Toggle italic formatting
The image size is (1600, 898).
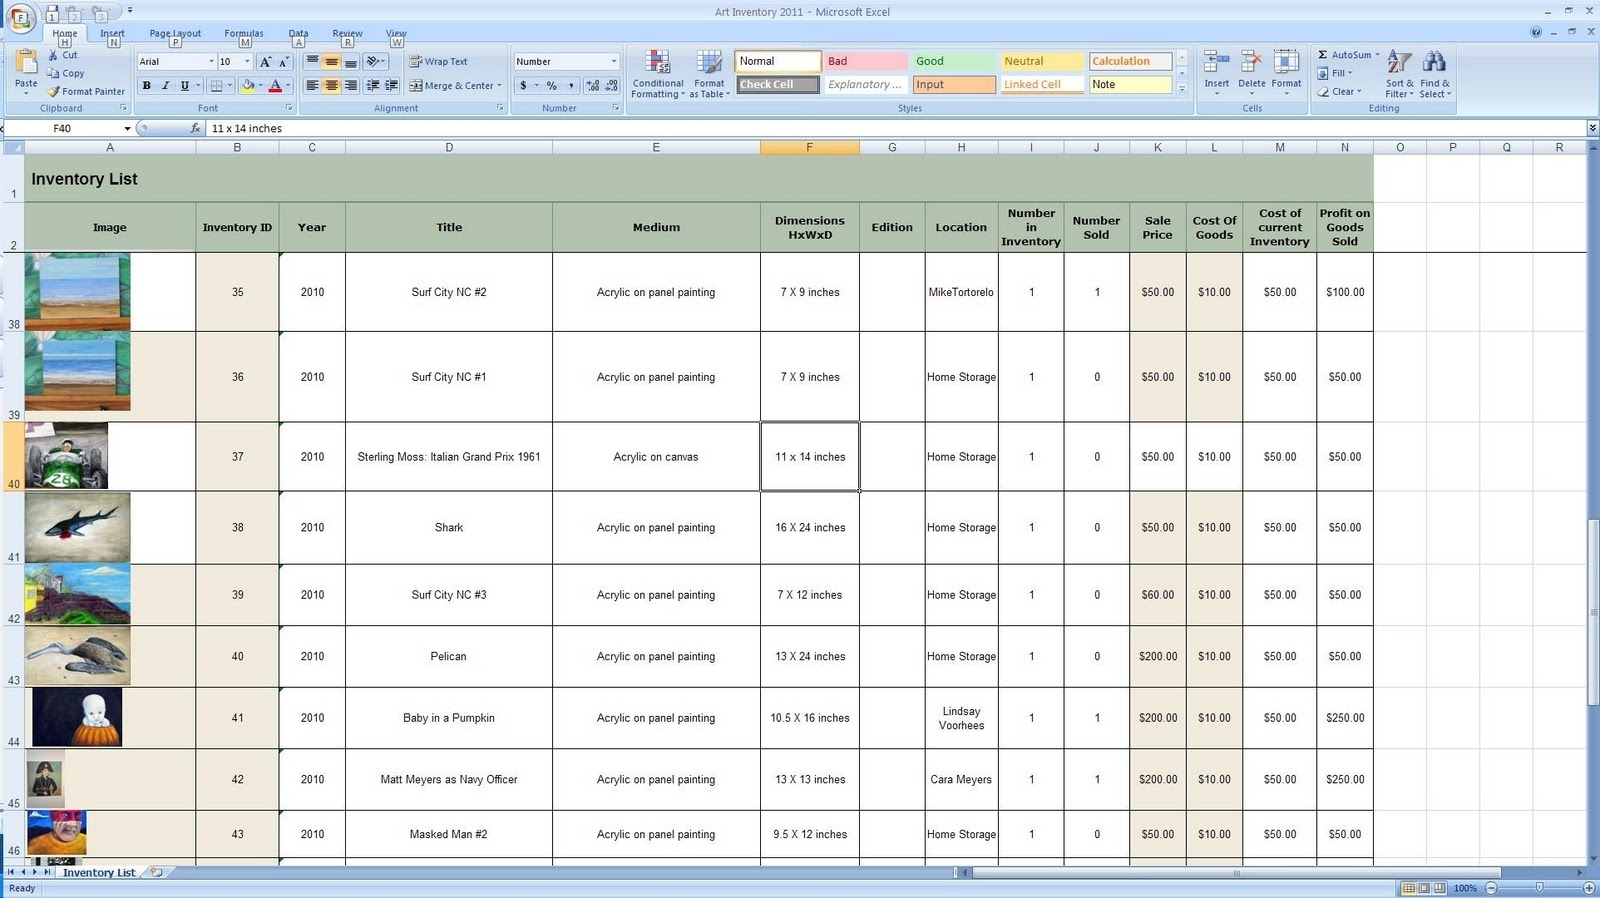click(x=166, y=86)
